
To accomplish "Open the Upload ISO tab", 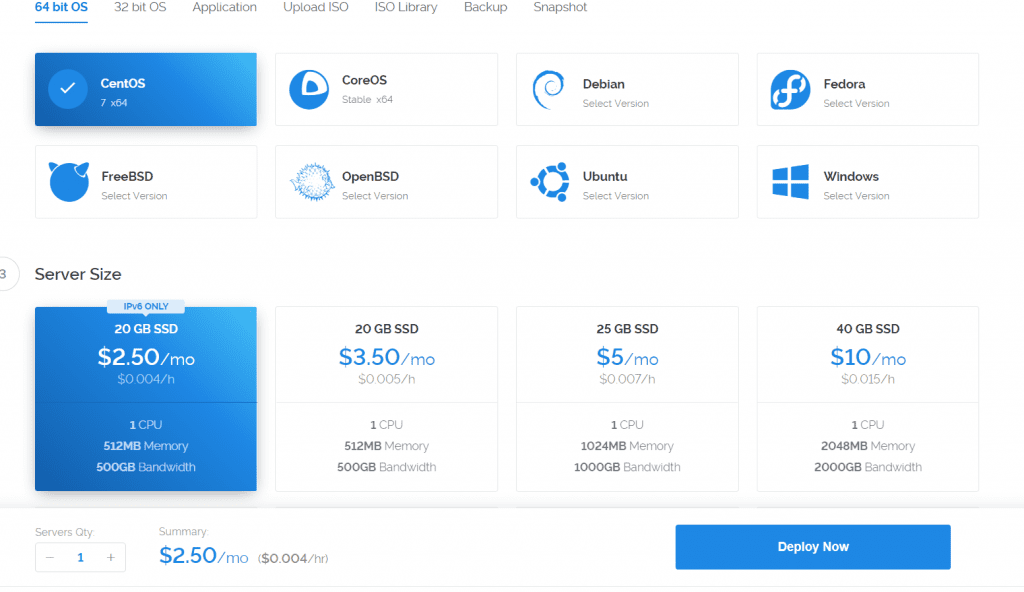I will [x=315, y=7].
